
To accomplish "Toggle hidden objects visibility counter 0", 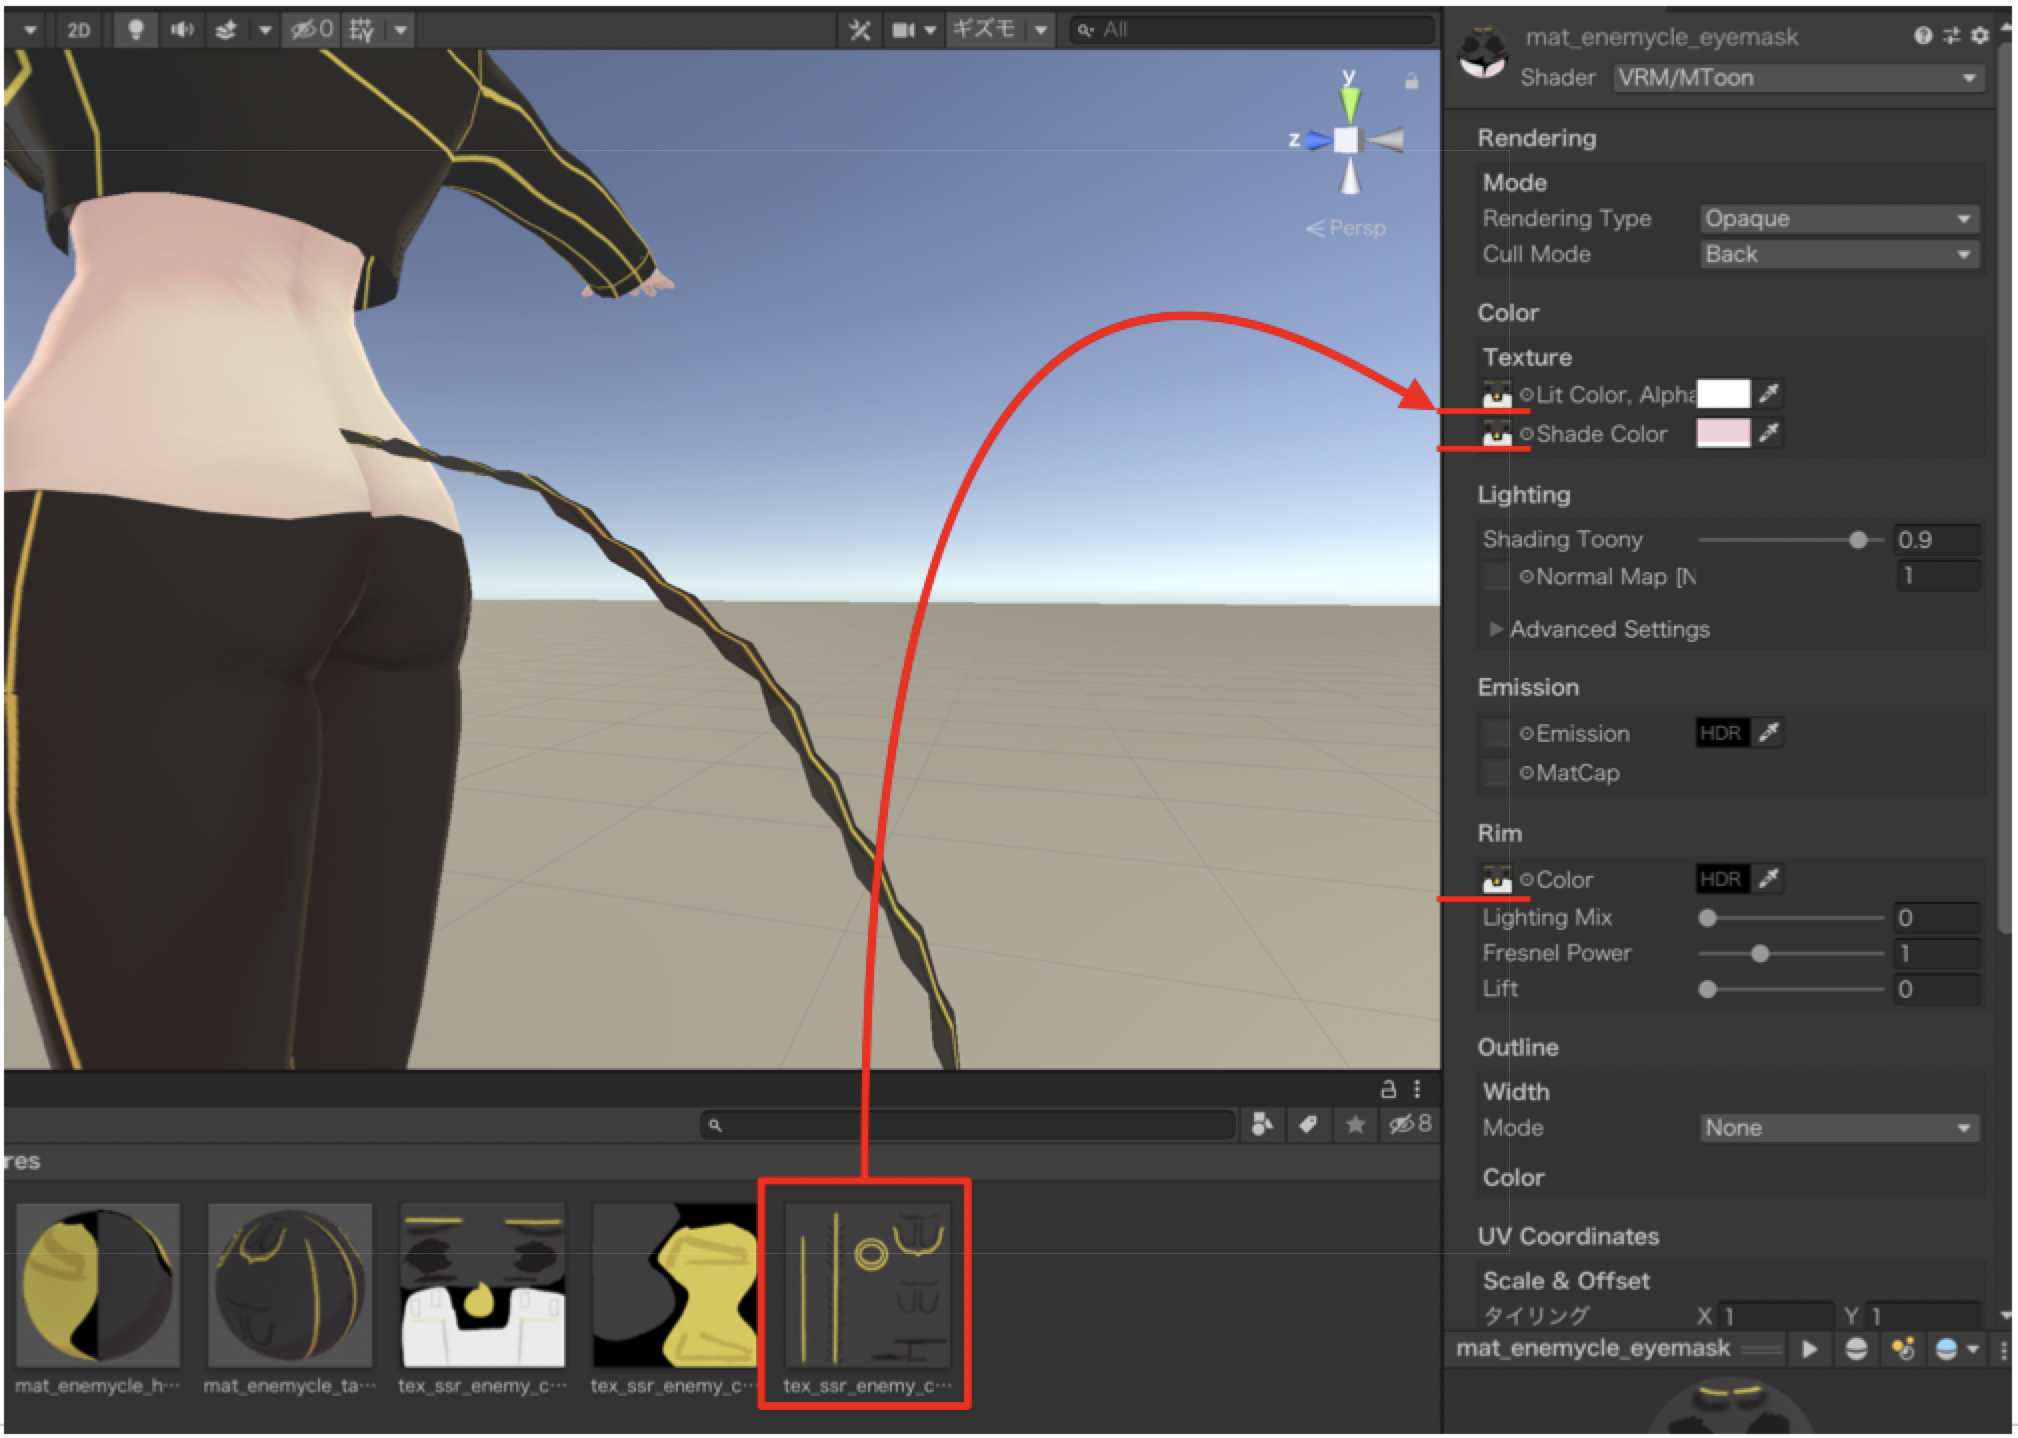I will [x=311, y=30].
